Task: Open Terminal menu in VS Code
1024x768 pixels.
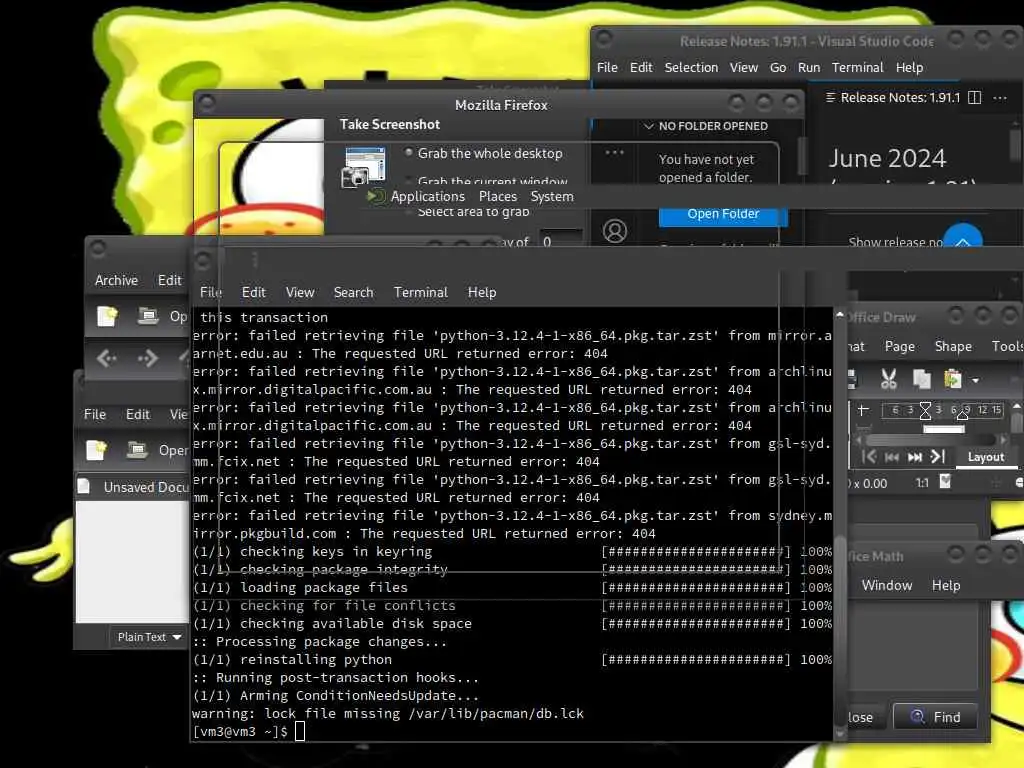Action: point(857,67)
